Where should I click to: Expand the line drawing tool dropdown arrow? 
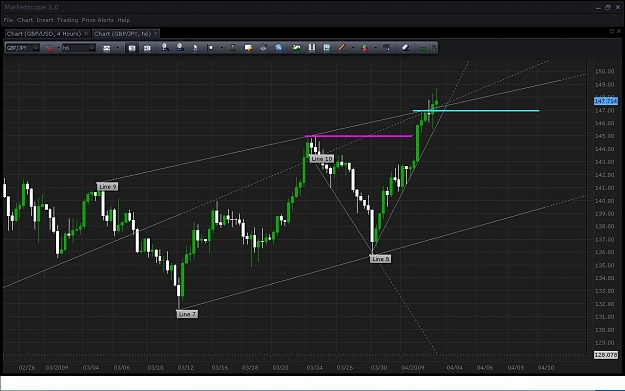click(353, 48)
